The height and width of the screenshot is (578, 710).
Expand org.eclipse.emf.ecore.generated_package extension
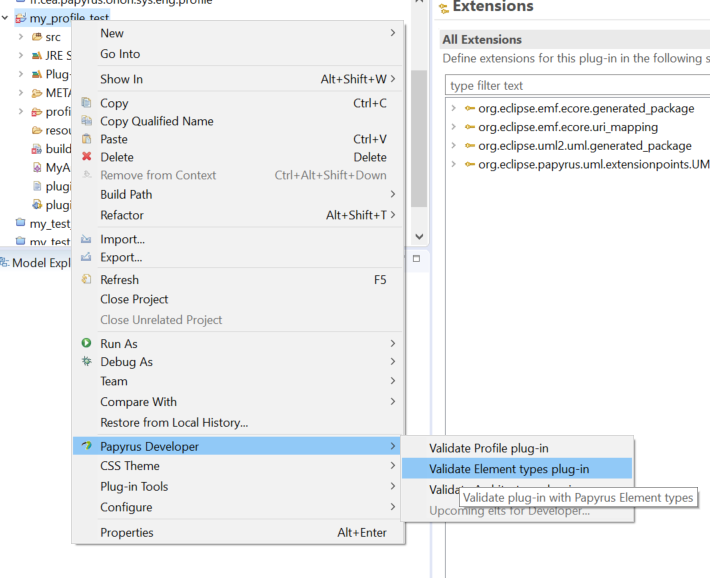click(x=453, y=108)
